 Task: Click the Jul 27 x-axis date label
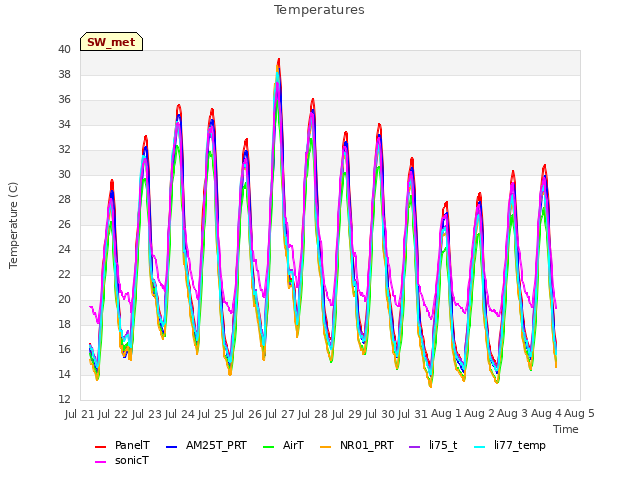tap(280, 414)
